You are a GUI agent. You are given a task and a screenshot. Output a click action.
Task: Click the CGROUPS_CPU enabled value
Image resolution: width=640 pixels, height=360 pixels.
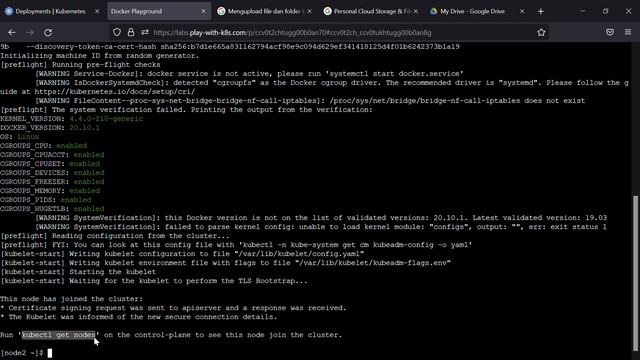[71, 146]
